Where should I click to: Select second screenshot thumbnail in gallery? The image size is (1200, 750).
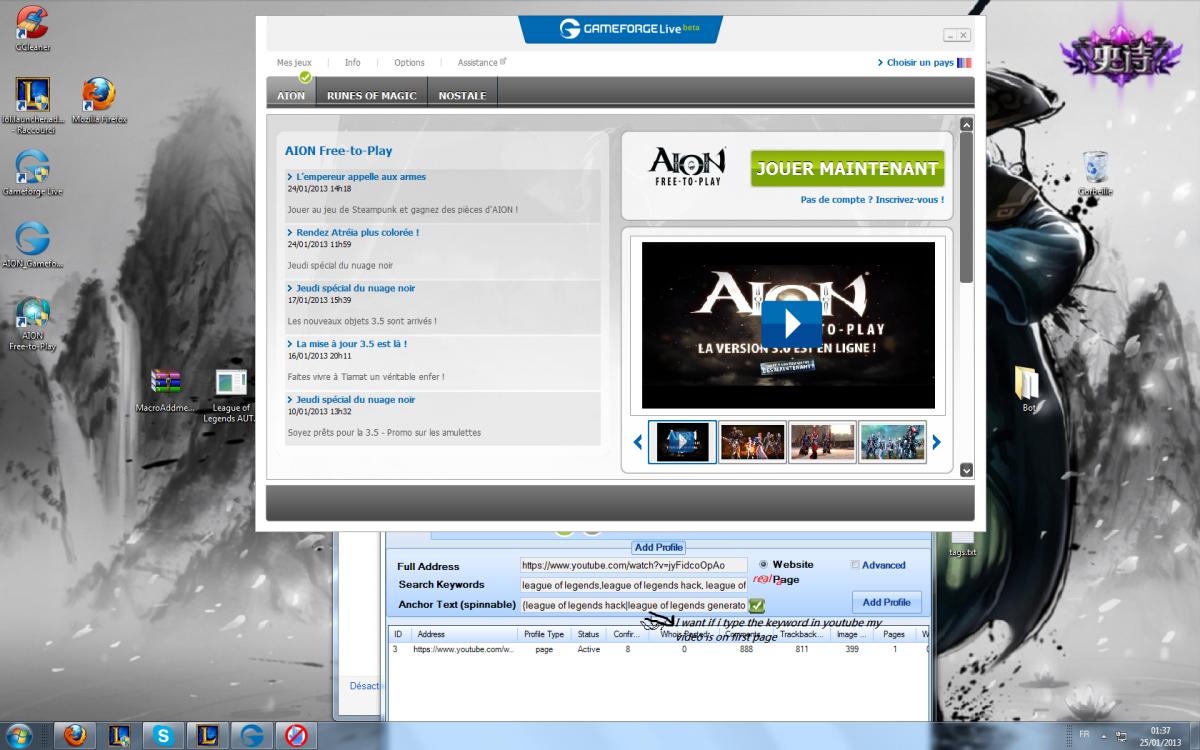(752, 442)
